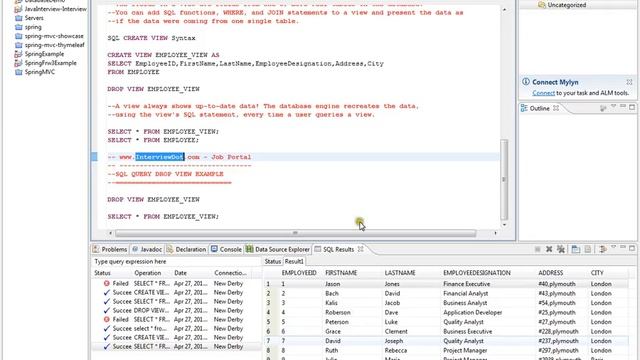
Task: Open the Outline view menu
Action: [613, 107]
